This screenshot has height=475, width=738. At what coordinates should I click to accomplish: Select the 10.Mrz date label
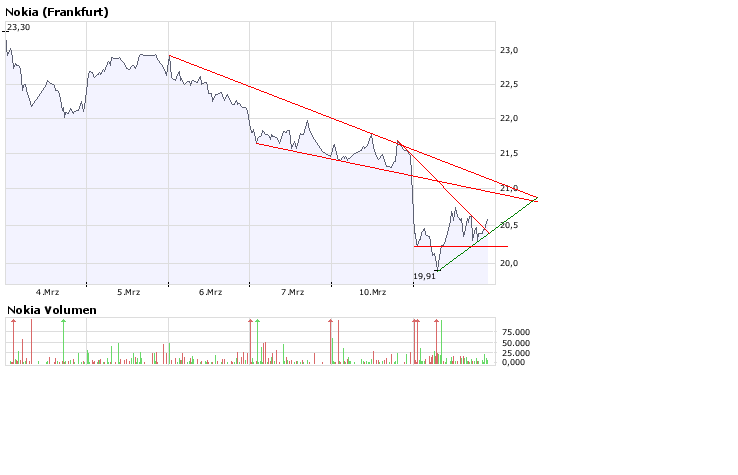pyautogui.click(x=373, y=292)
